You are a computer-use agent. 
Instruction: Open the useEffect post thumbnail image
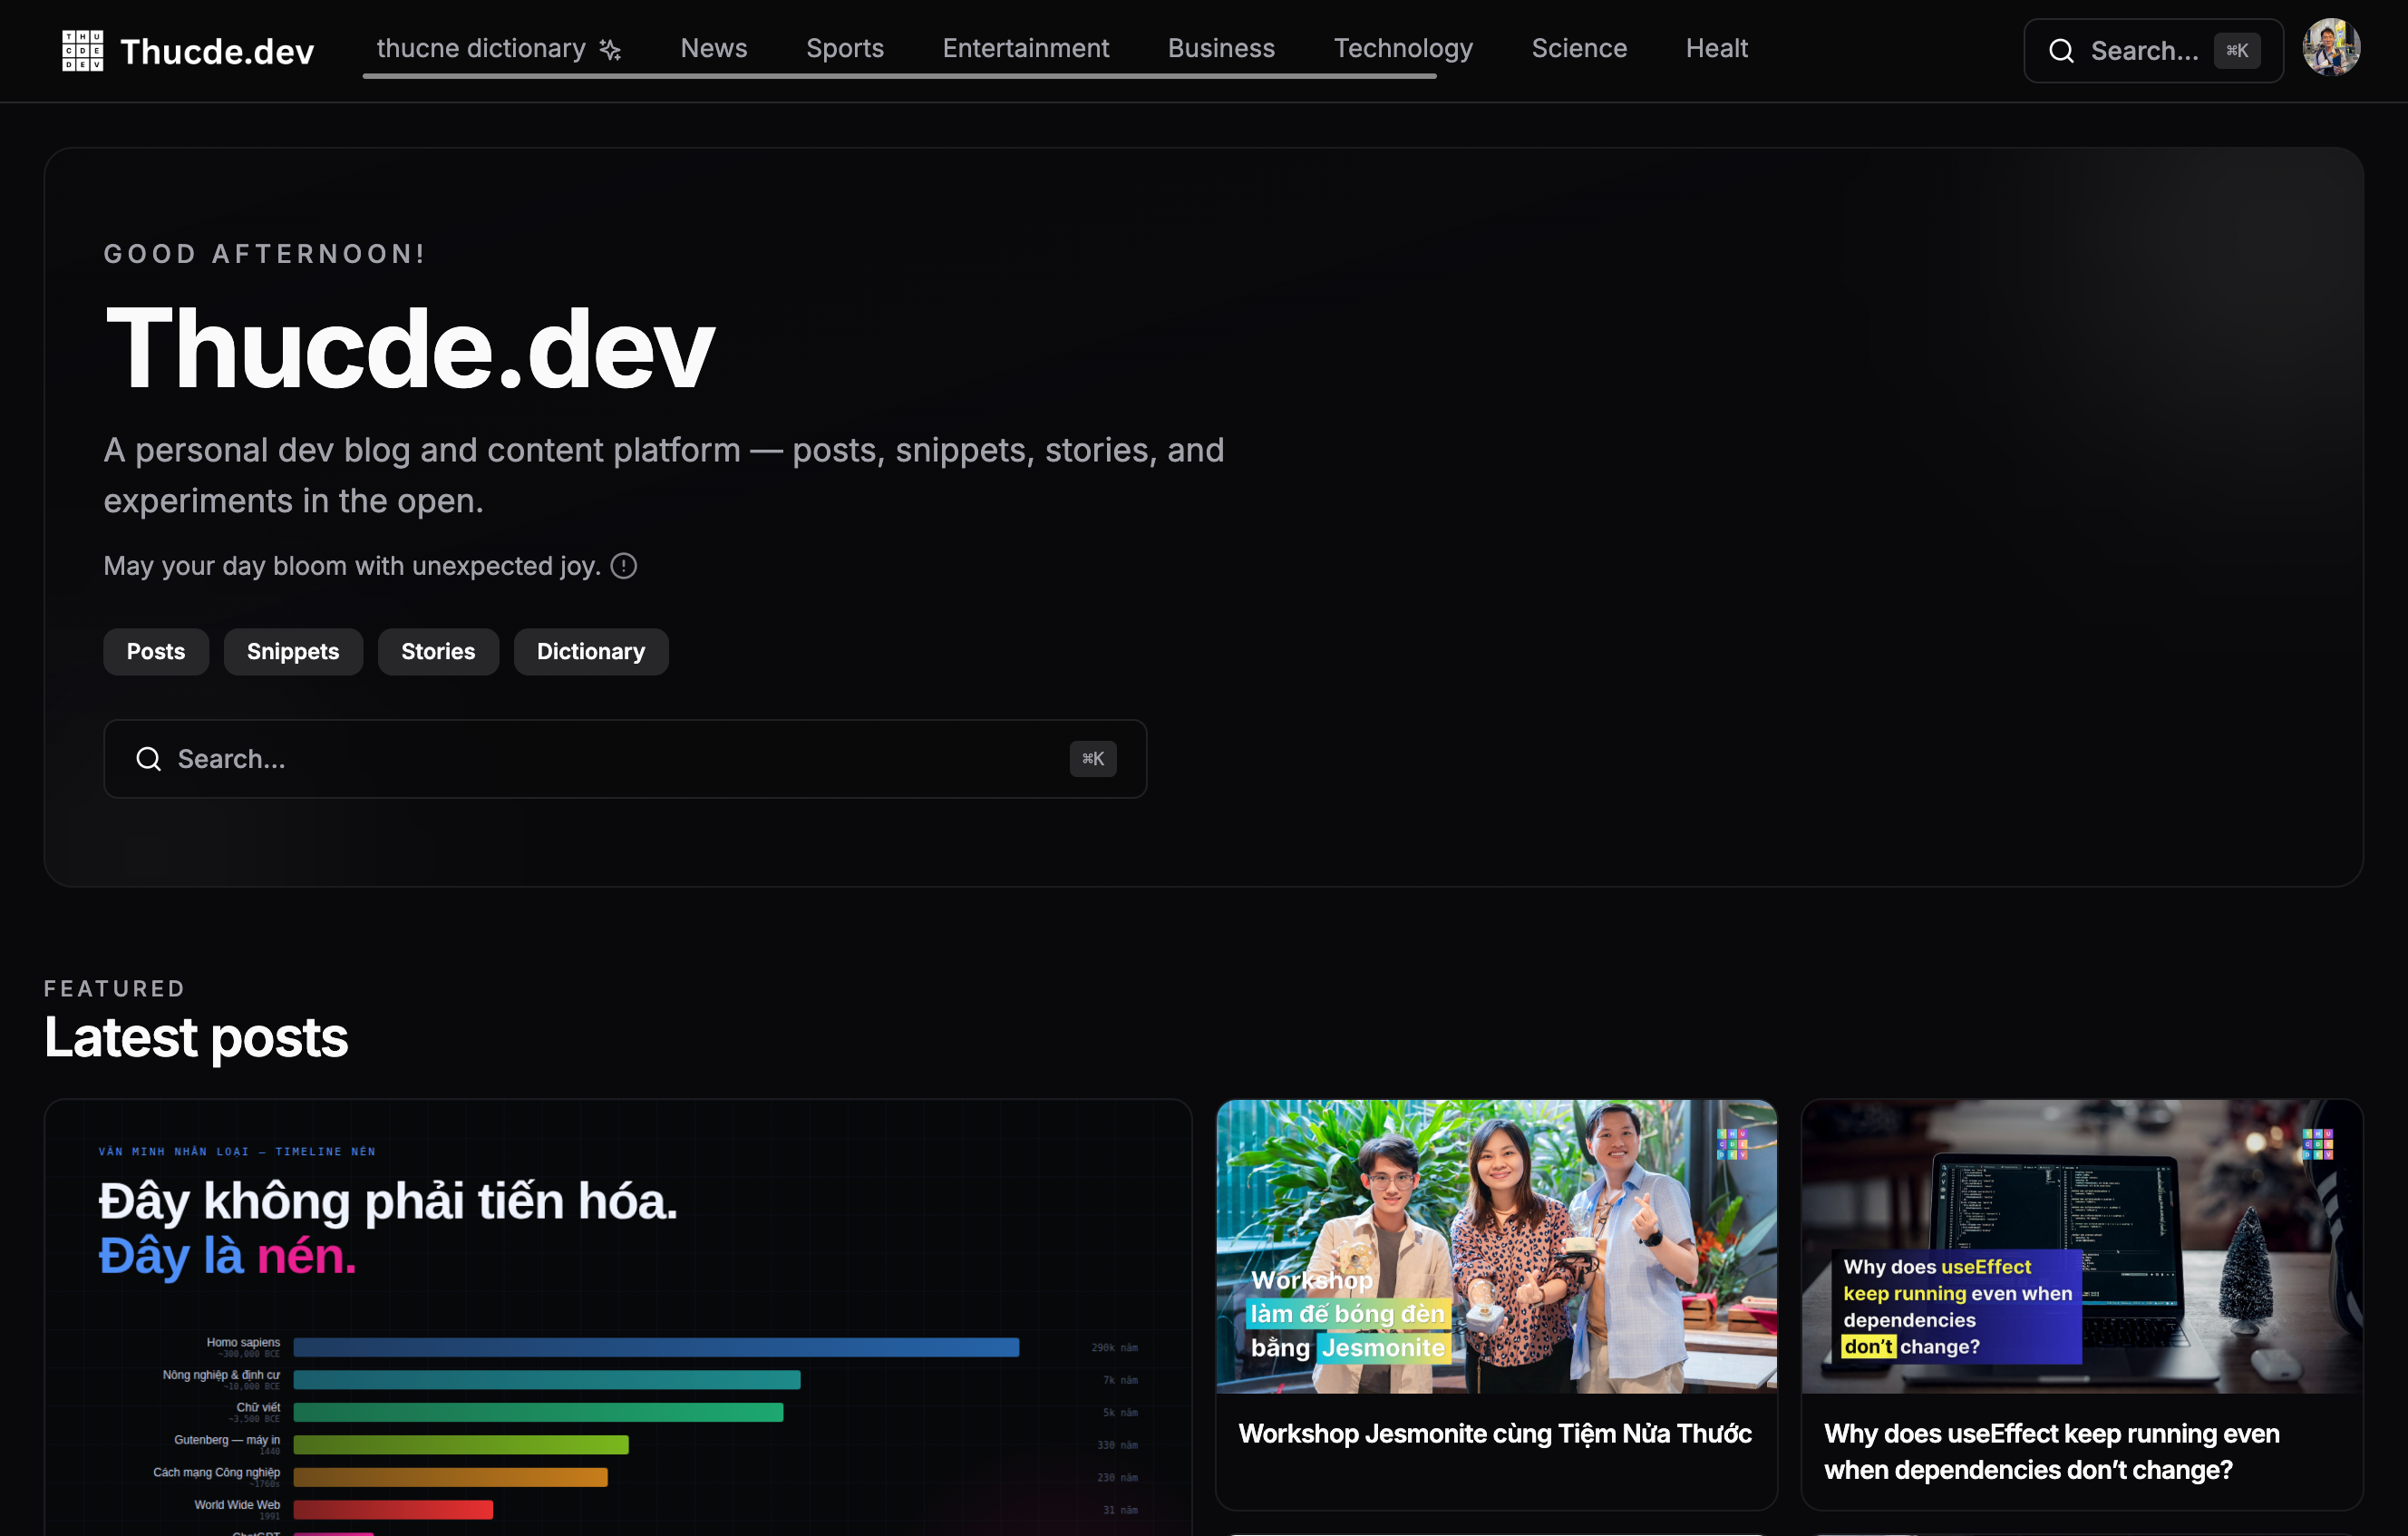point(2082,1247)
